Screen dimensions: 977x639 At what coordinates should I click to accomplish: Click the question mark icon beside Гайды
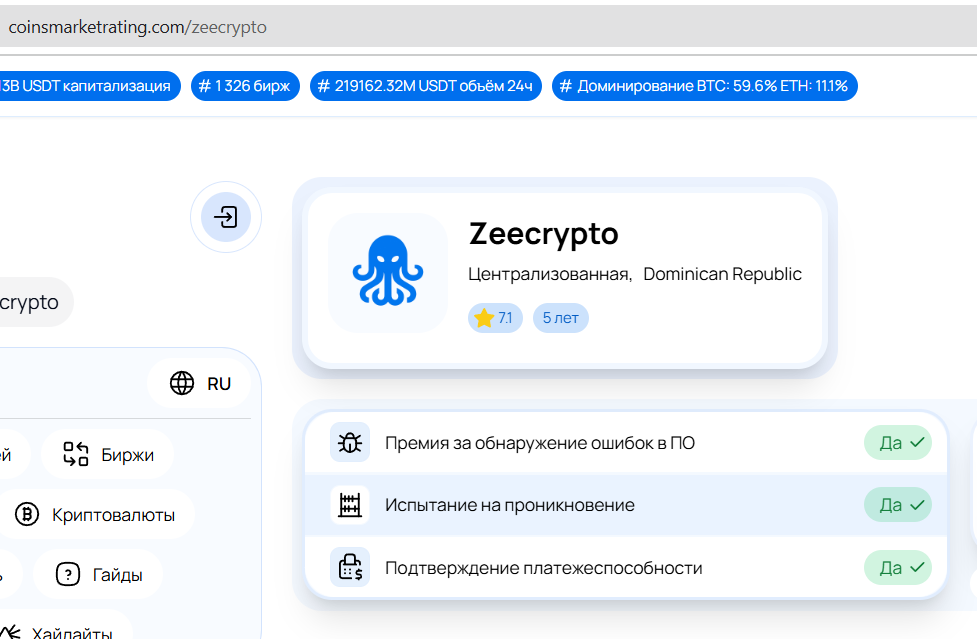coord(68,575)
